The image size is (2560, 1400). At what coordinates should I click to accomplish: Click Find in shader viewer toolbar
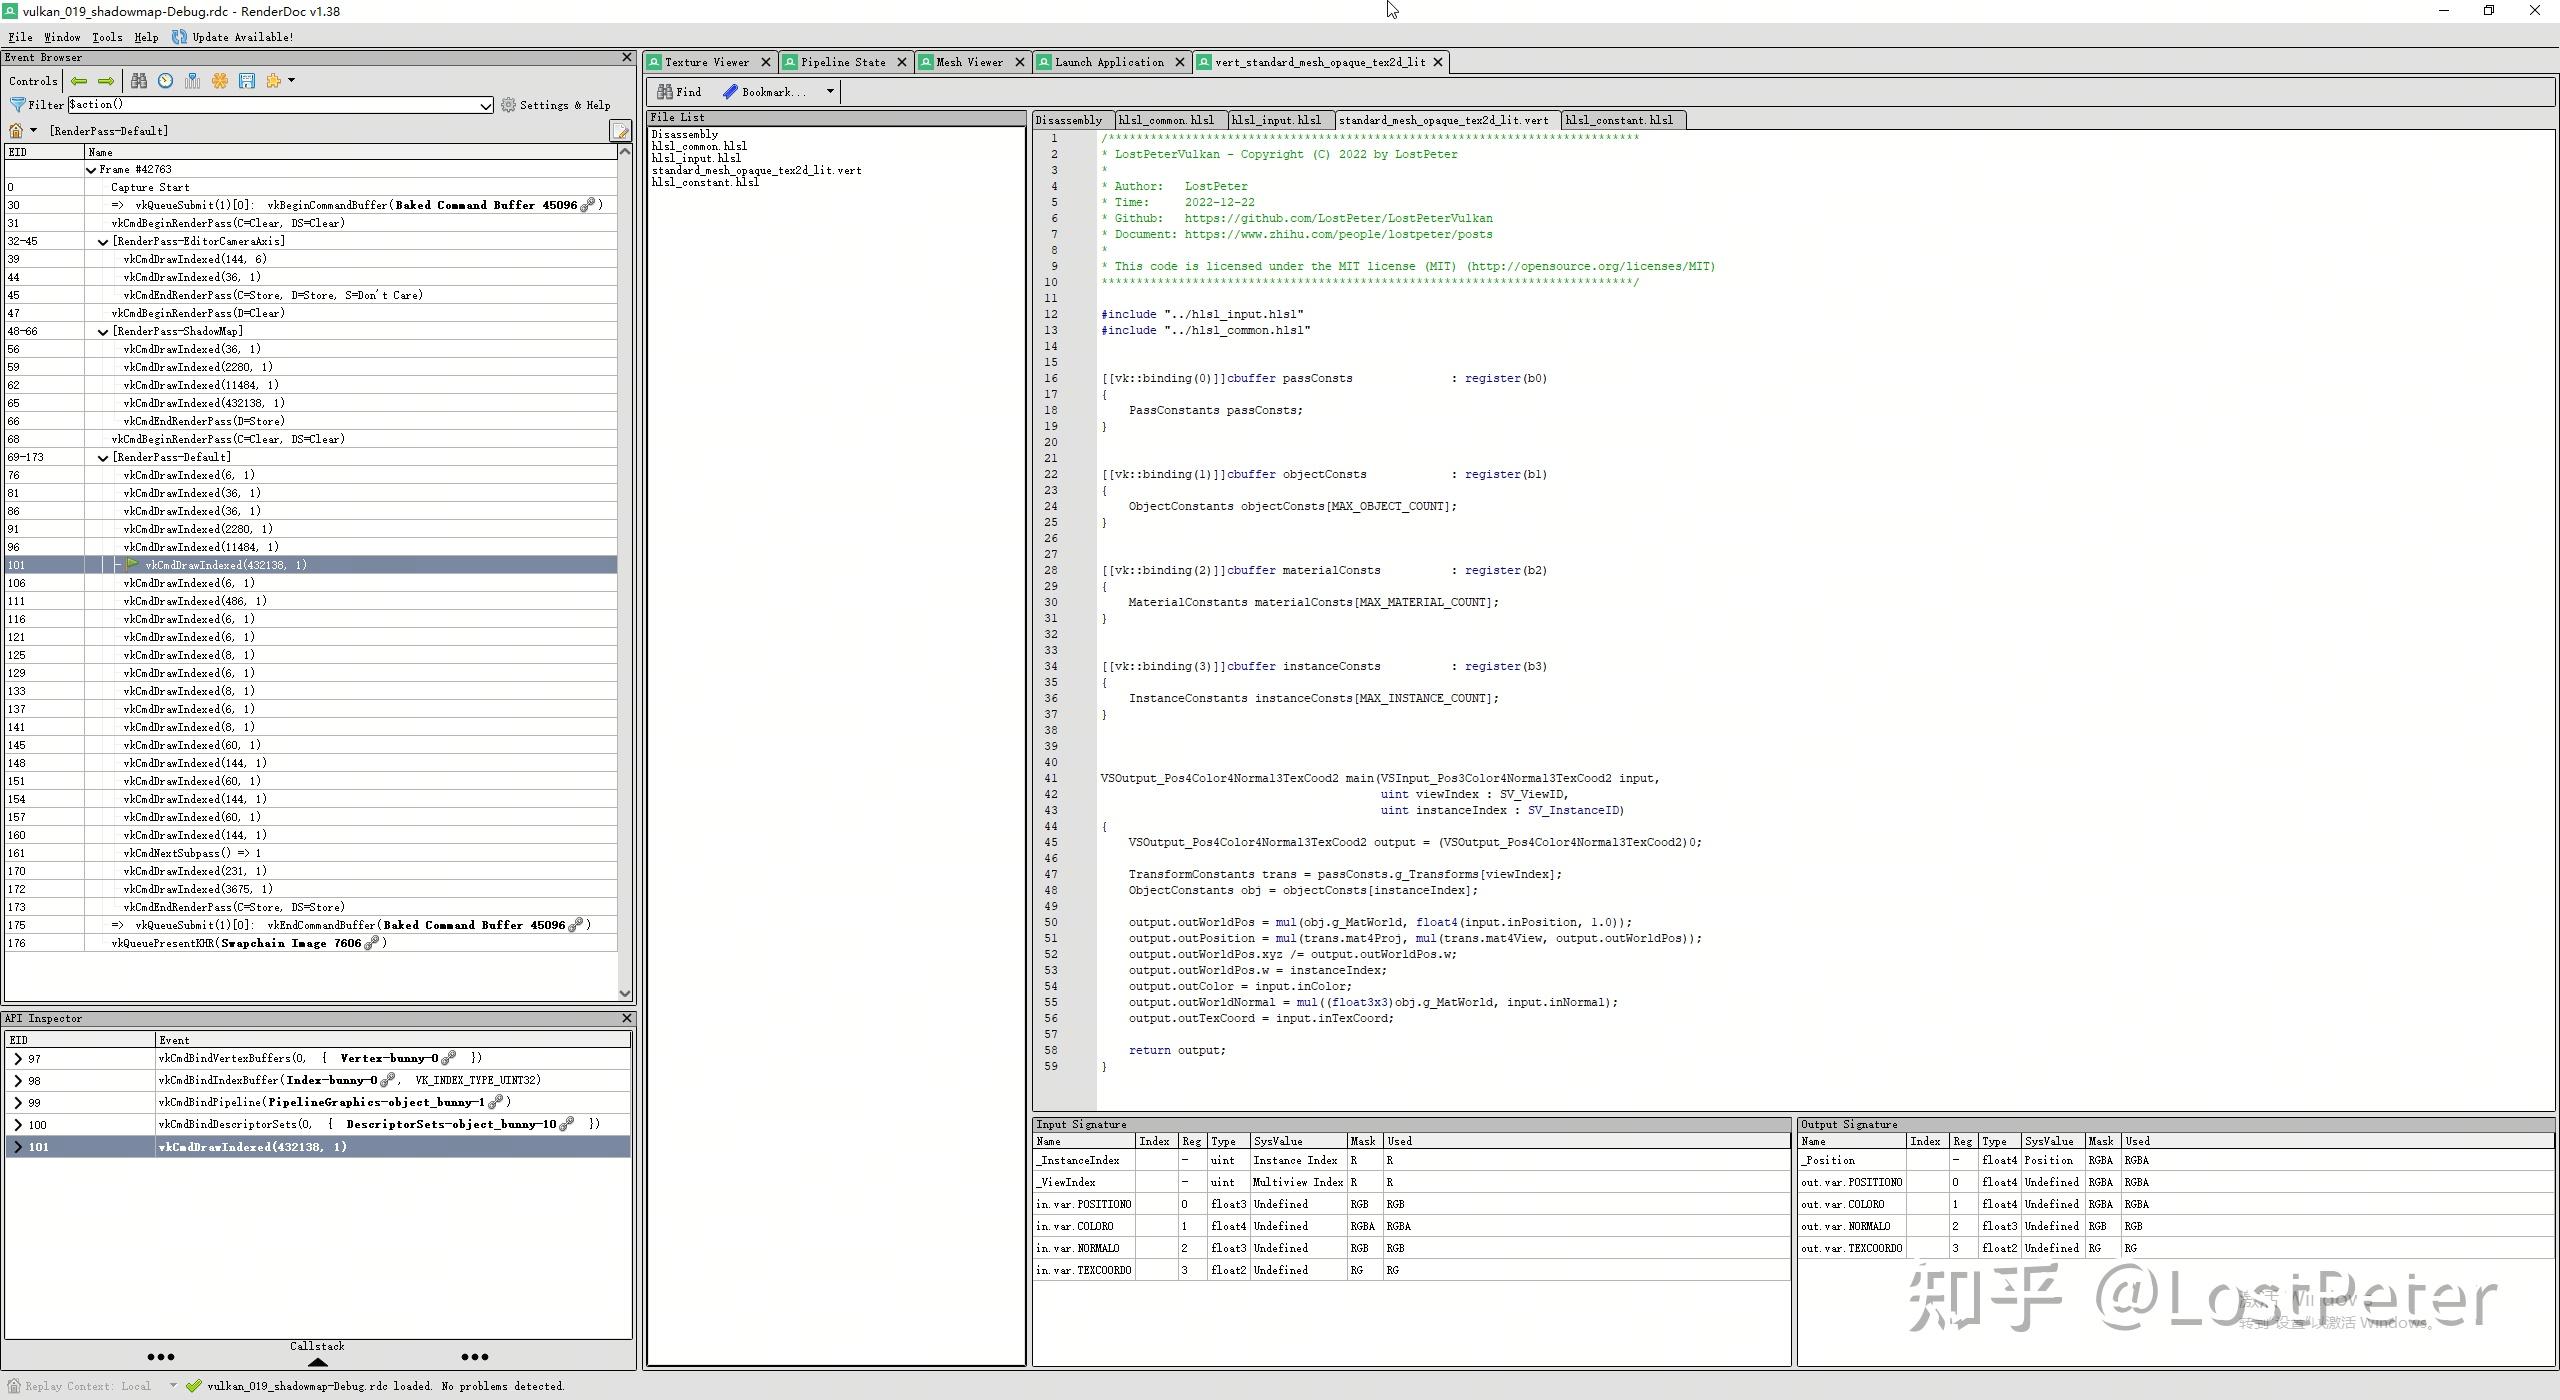[680, 92]
